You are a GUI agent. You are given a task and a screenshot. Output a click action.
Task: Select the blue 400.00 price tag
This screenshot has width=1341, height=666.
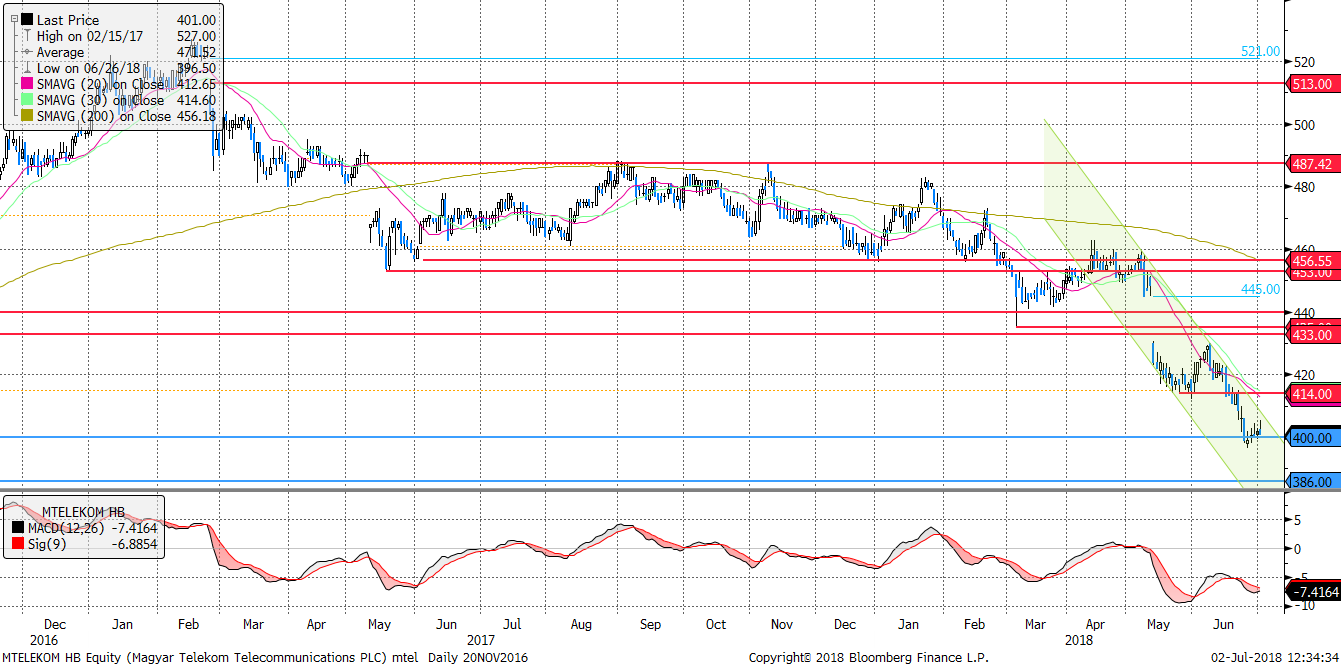[x=1312, y=438]
